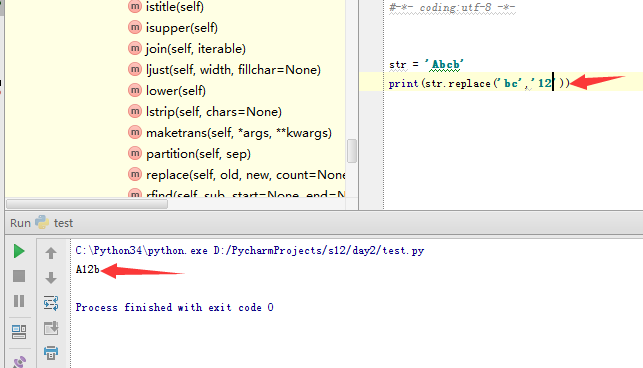Click the python.exe command path in console
643x368 pixels.
pos(250,250)
